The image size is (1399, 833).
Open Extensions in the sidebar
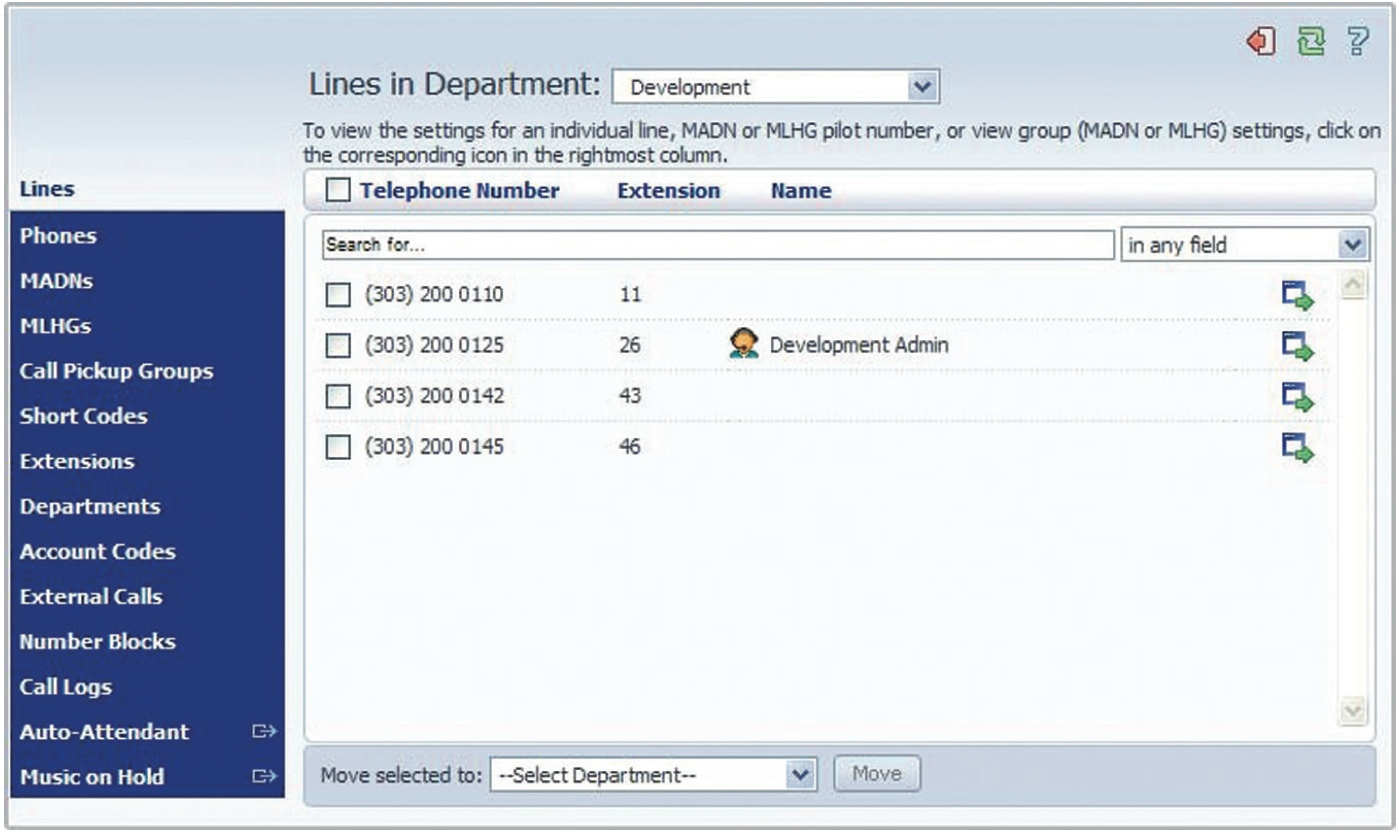[x=77, y=461]
